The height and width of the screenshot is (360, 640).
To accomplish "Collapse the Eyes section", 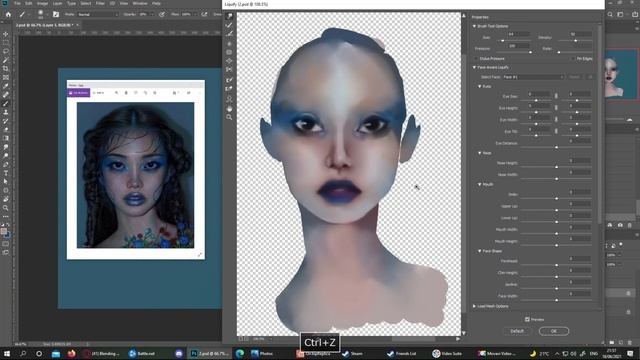I will 480,87.
